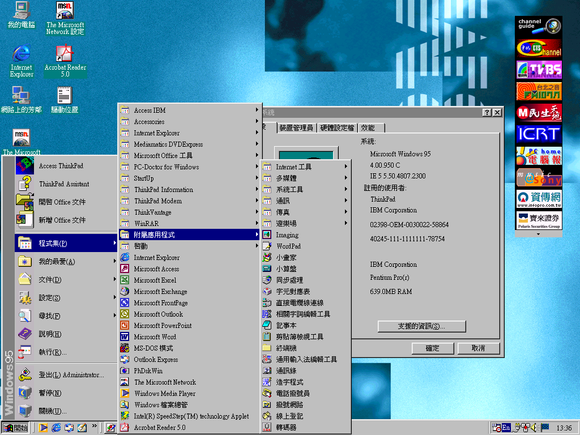Launch Microsoft Outlook from programs menu
Screen dimensions: 580x435
click(189, 314)
